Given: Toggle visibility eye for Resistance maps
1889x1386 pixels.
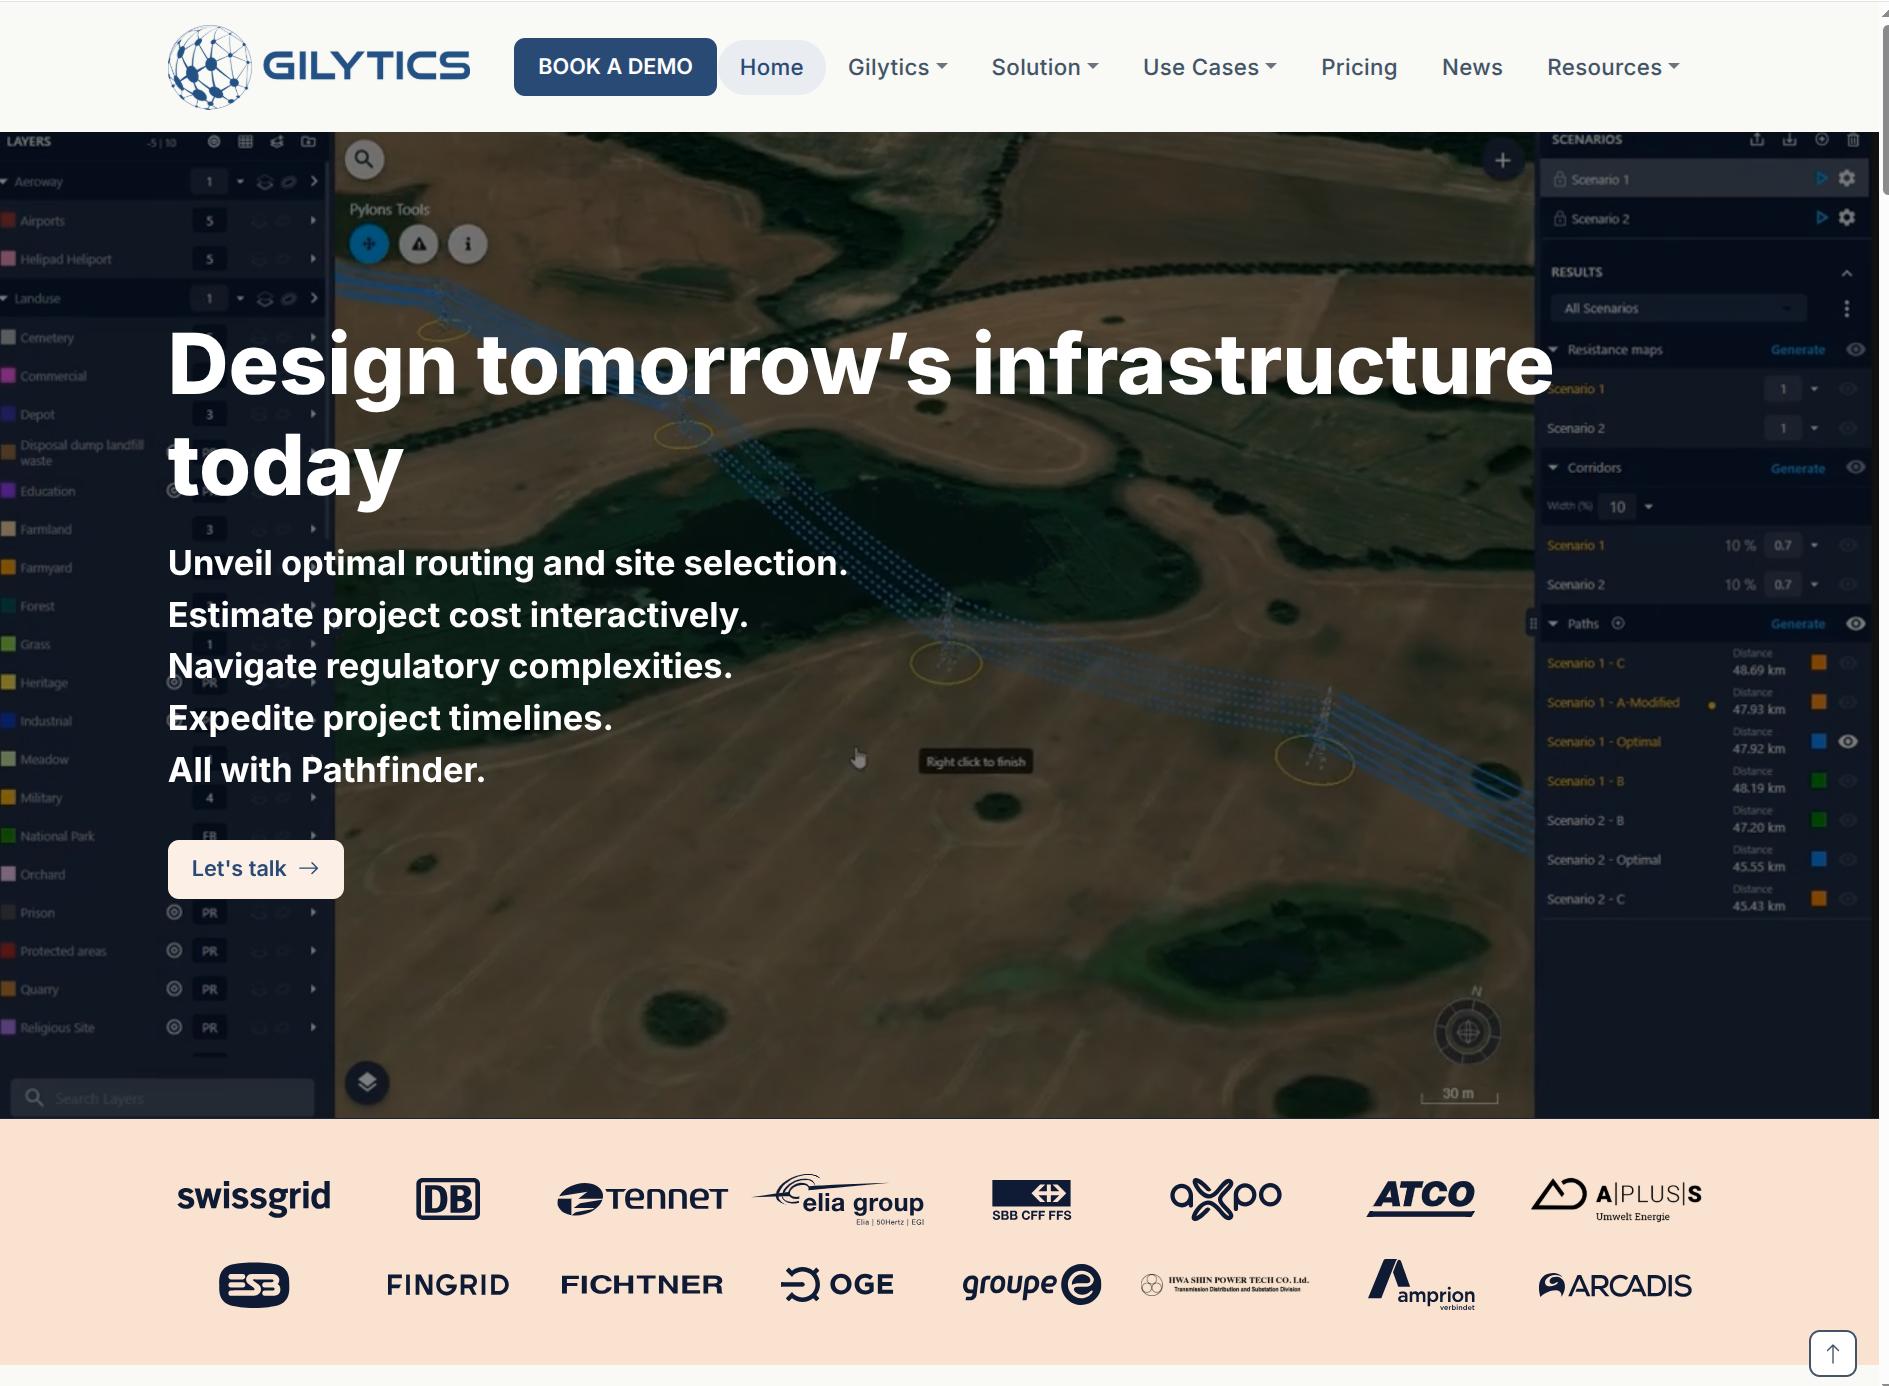Looking at the screenshot, I should click(x=1855, y=350).
